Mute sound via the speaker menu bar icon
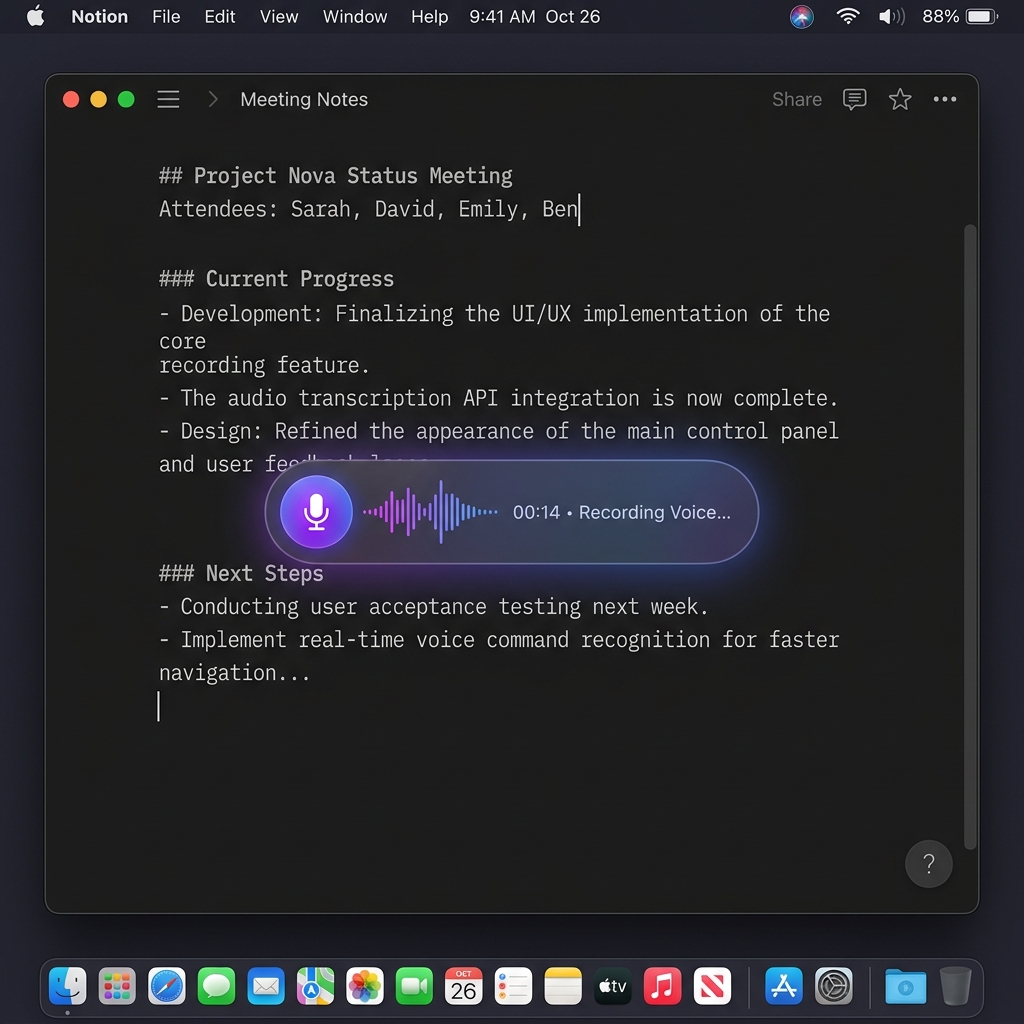This screenshot has width=1024, height=1024. (890, 16)
